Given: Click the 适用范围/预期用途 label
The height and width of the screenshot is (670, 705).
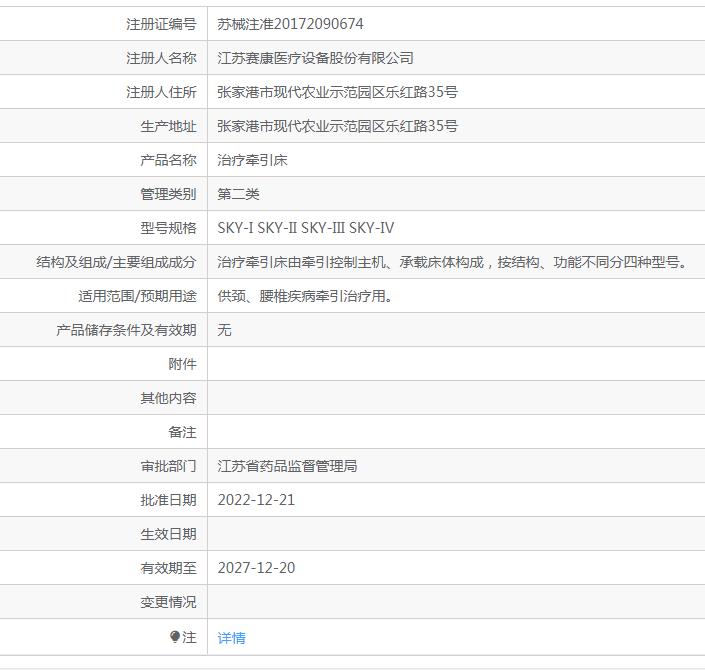Looking at the screenshot, I should click(138, 296).
